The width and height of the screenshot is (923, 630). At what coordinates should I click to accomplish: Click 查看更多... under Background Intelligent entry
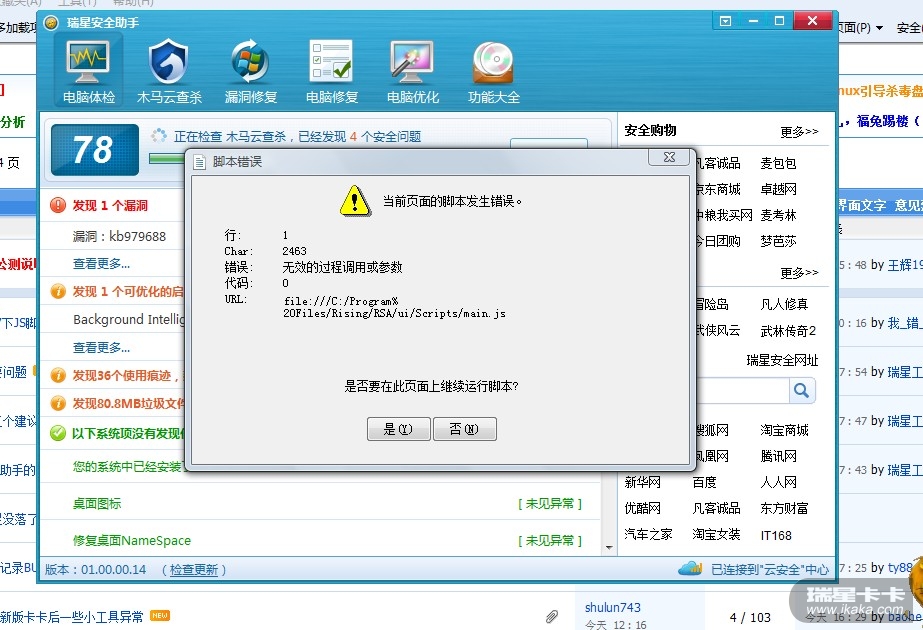(101, 347)
